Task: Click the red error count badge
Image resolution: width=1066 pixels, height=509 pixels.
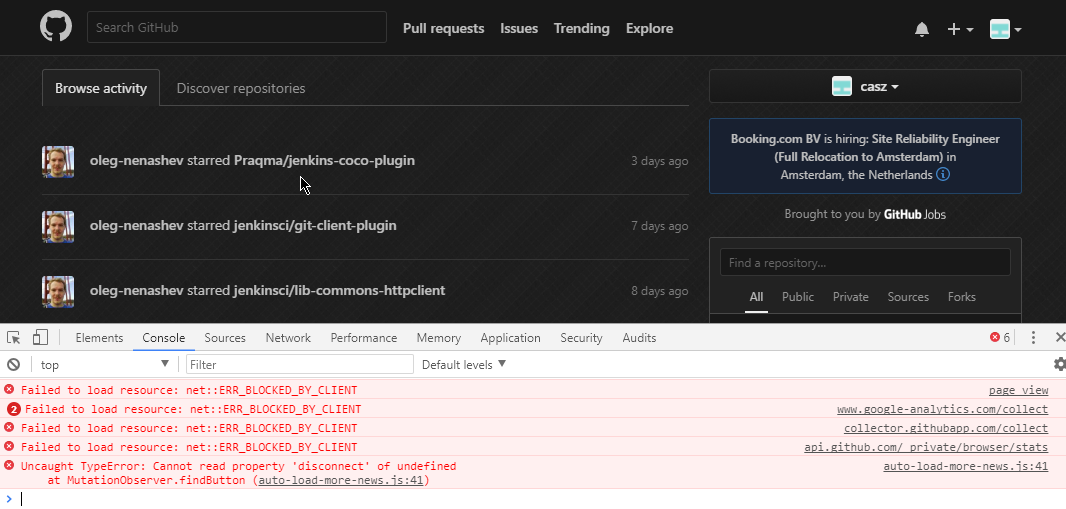Action: coord(1000,337)
